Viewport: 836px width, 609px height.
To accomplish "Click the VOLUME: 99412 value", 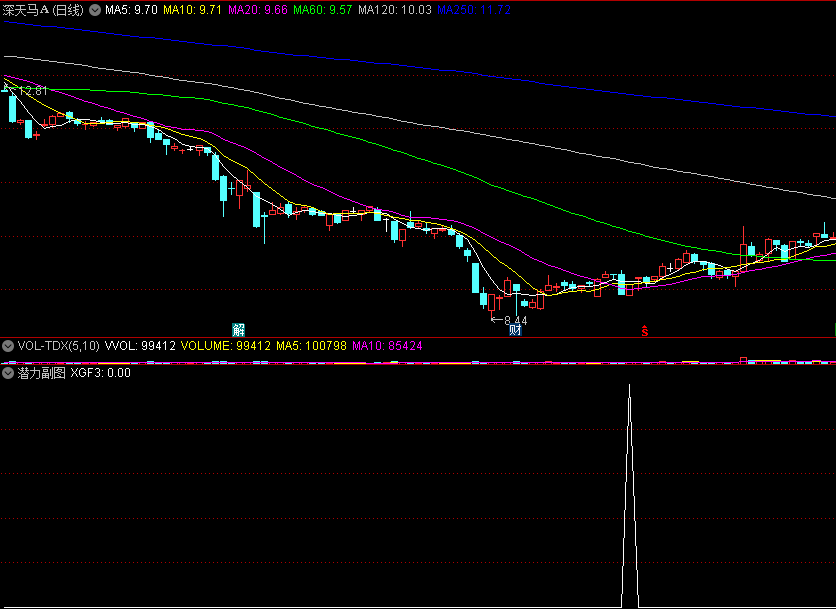I will click(x=226, y=346).
